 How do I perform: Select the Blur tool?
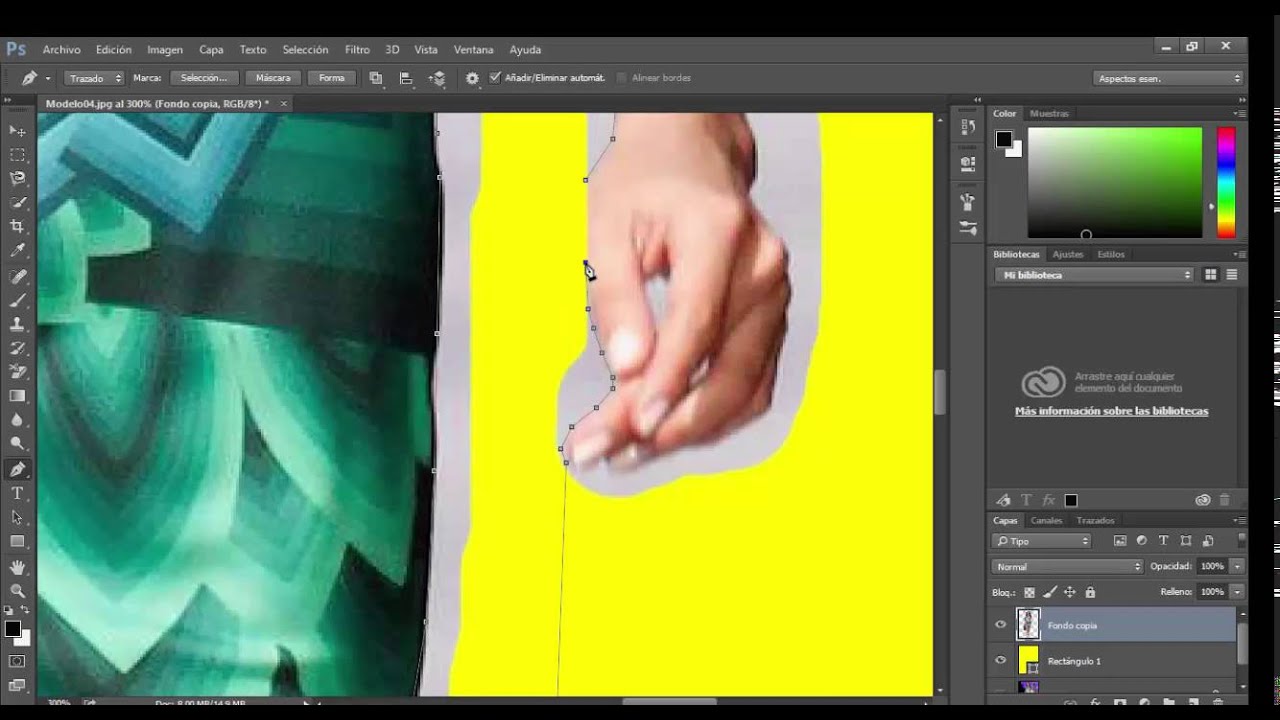click(17, 420)
